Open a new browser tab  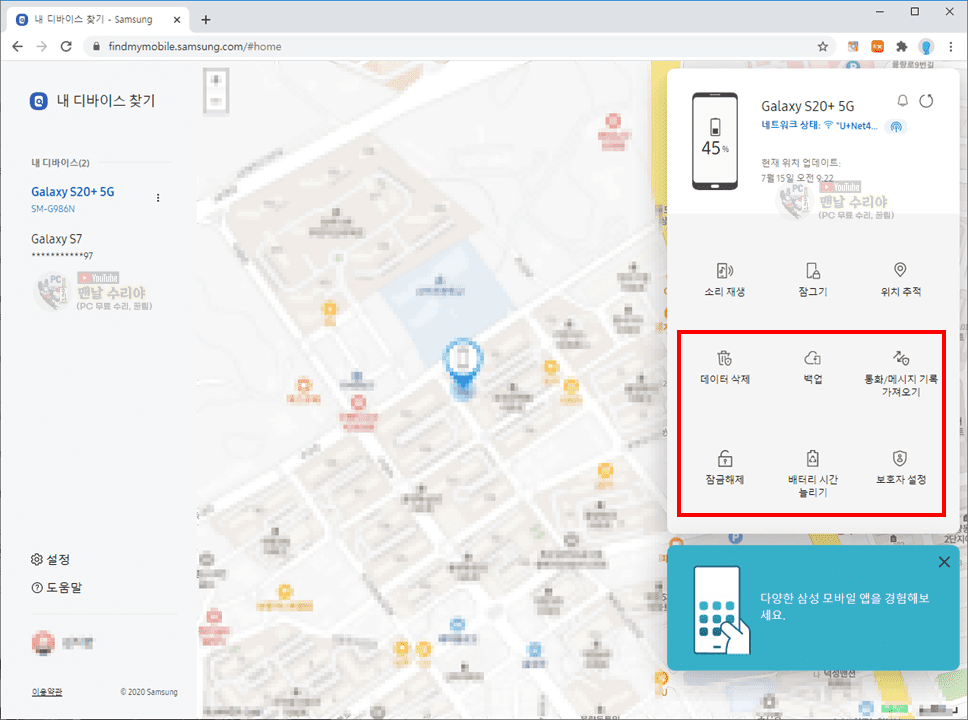click(x=206, y=20)
